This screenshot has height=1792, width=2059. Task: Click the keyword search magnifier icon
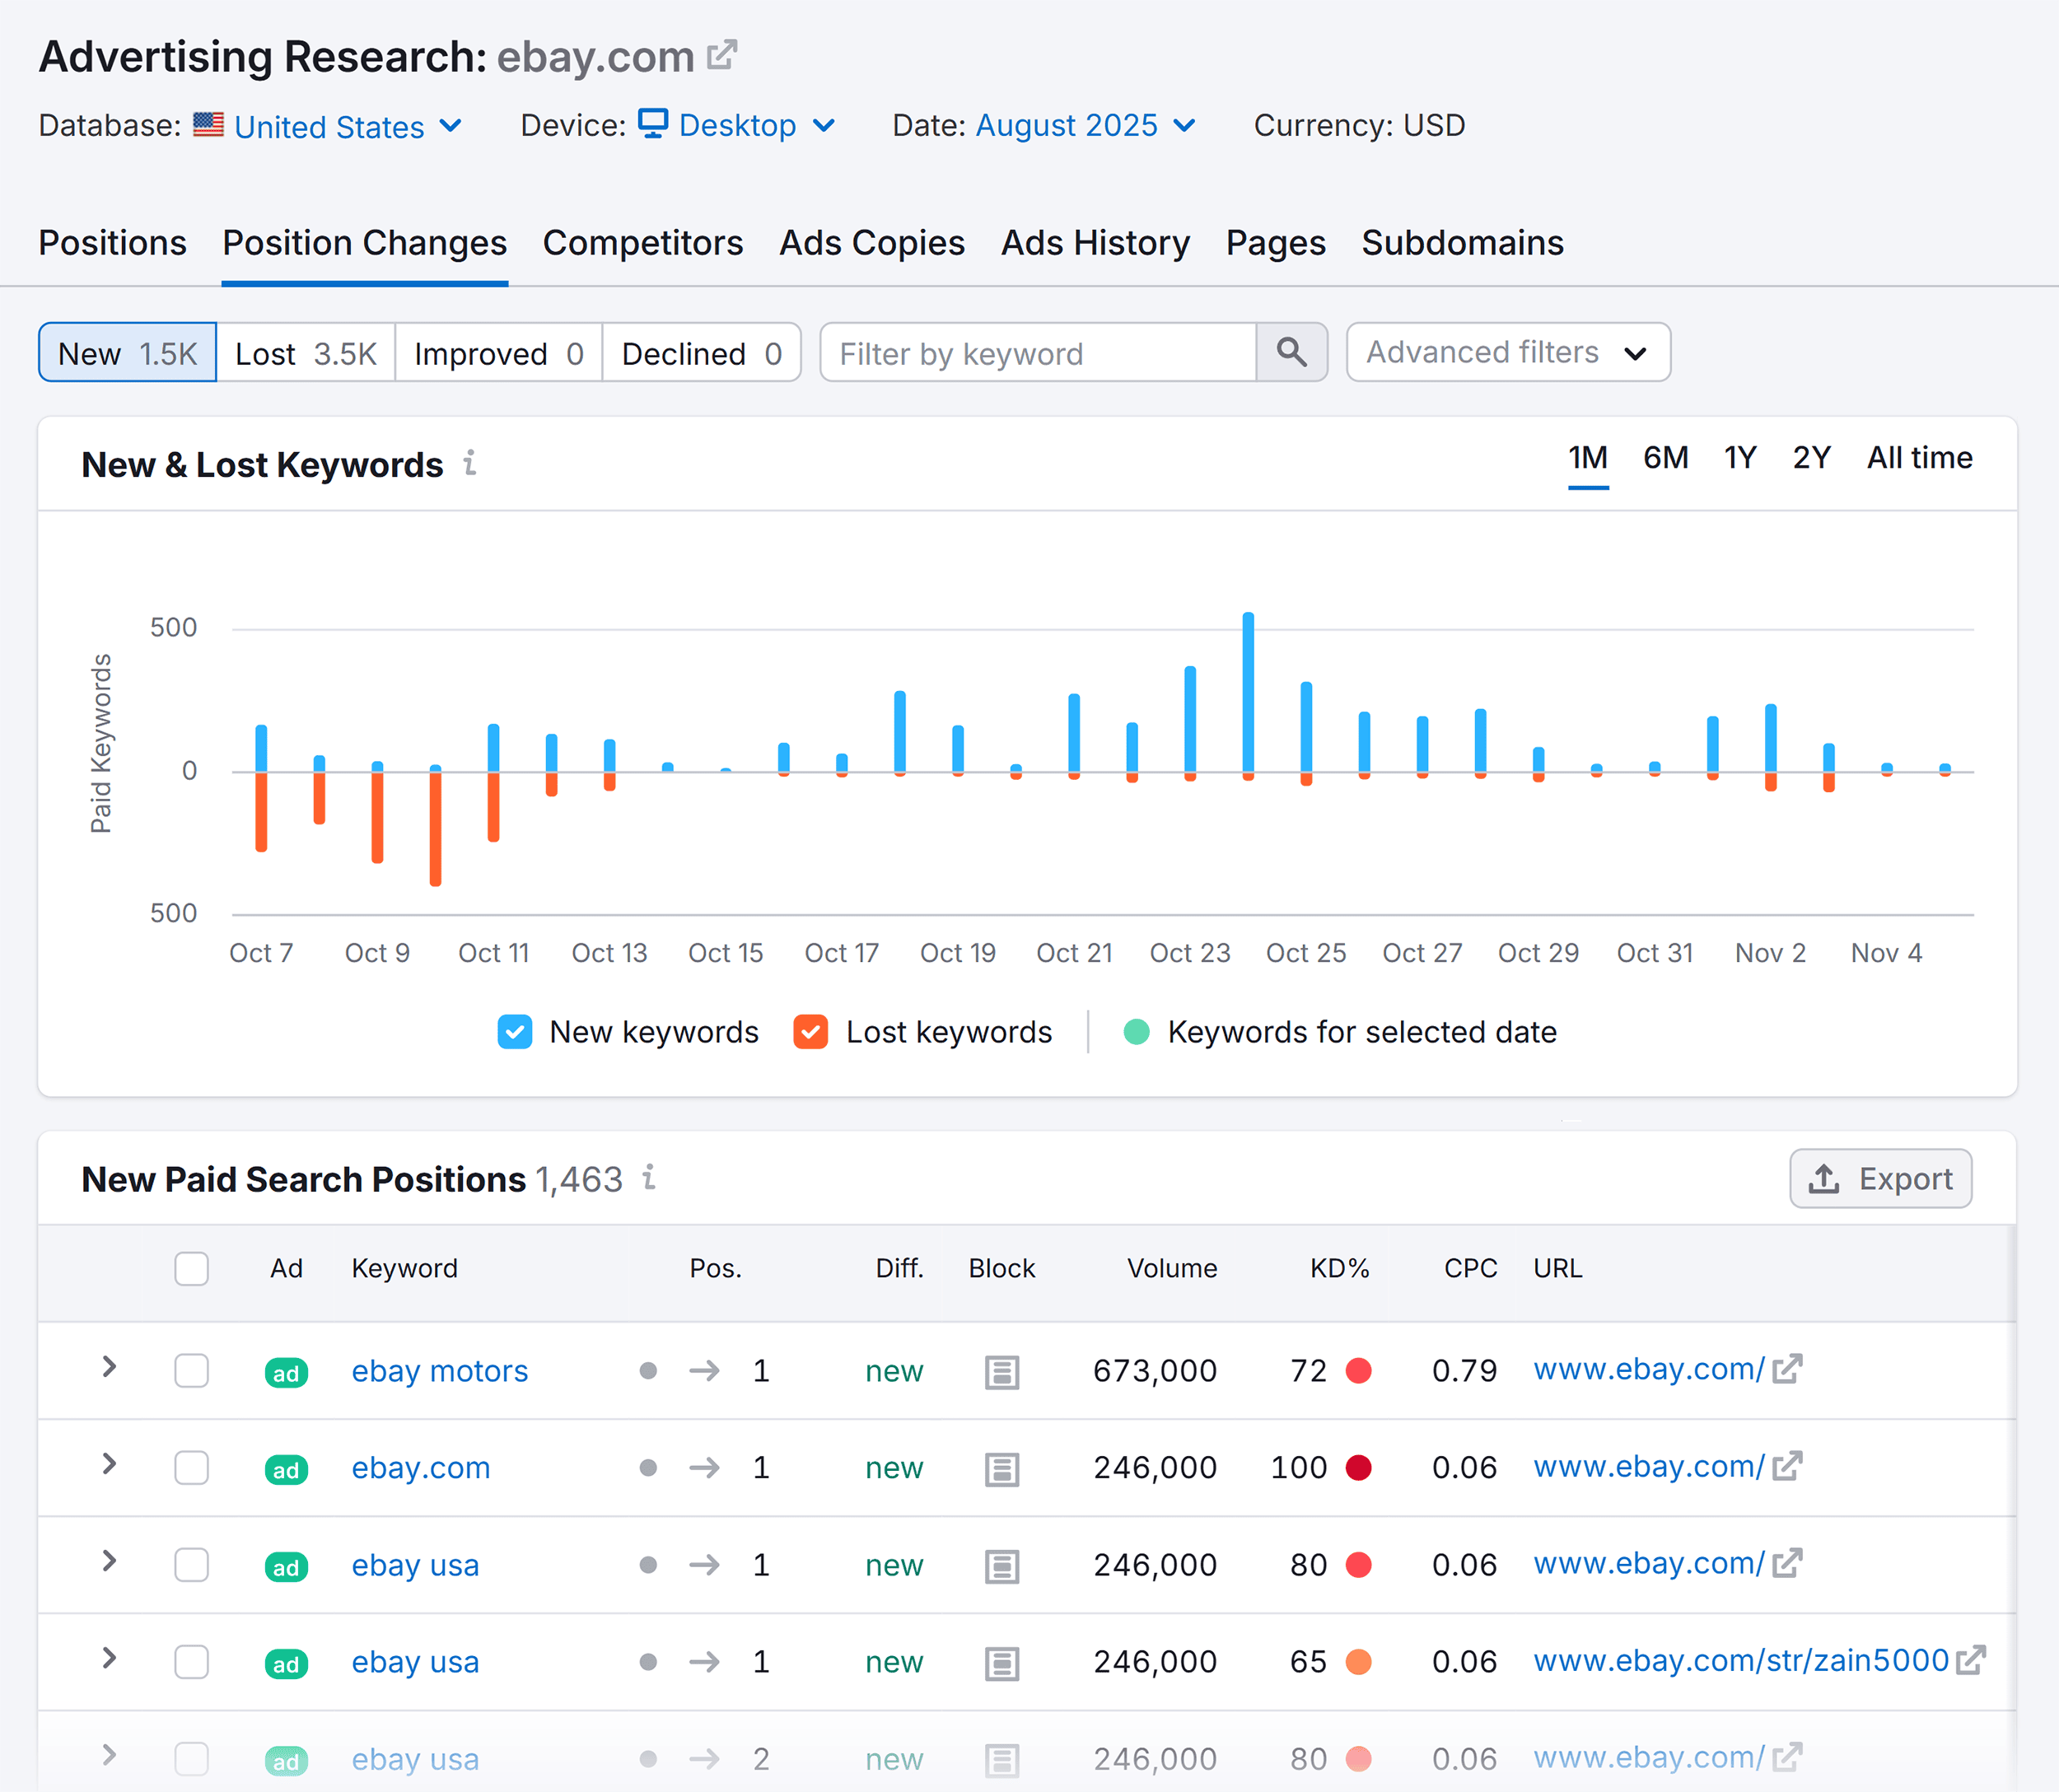[x=1292, y=352]
